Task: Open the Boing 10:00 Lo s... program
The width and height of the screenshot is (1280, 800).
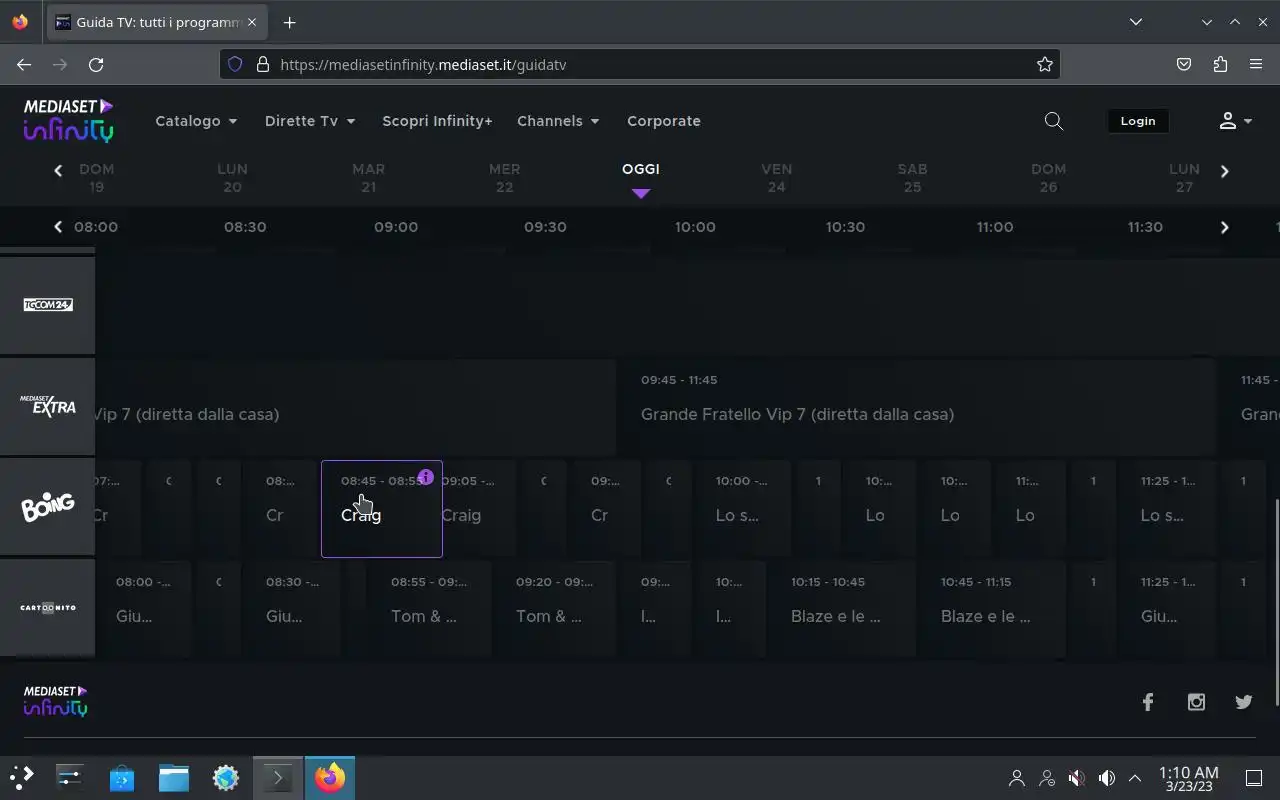Action: point(742,508)
